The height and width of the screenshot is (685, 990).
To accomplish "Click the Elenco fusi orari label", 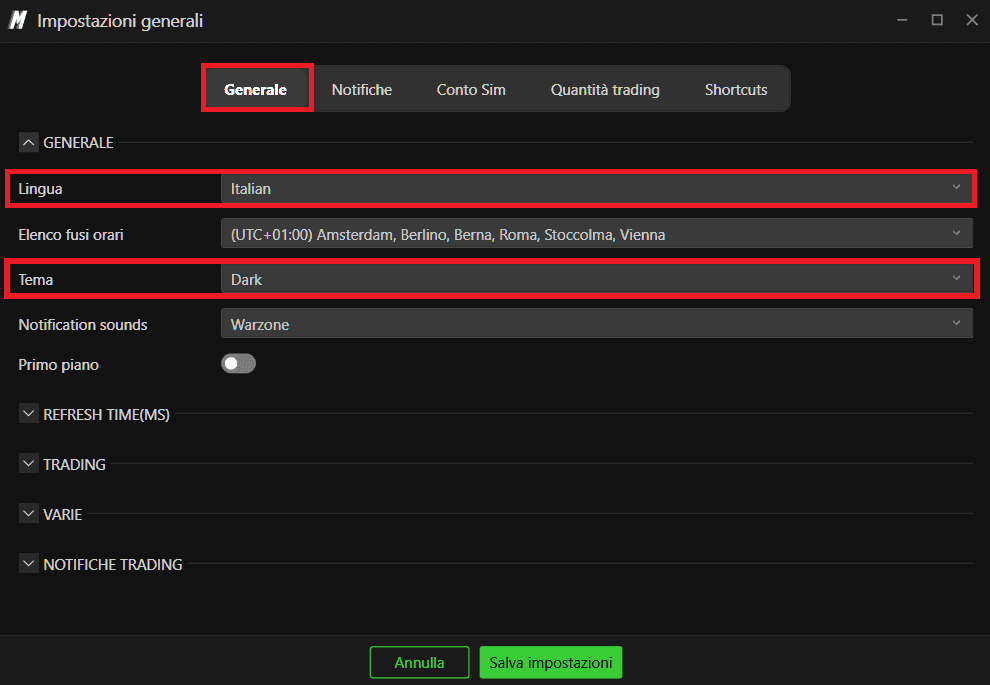I will (71, 235).
